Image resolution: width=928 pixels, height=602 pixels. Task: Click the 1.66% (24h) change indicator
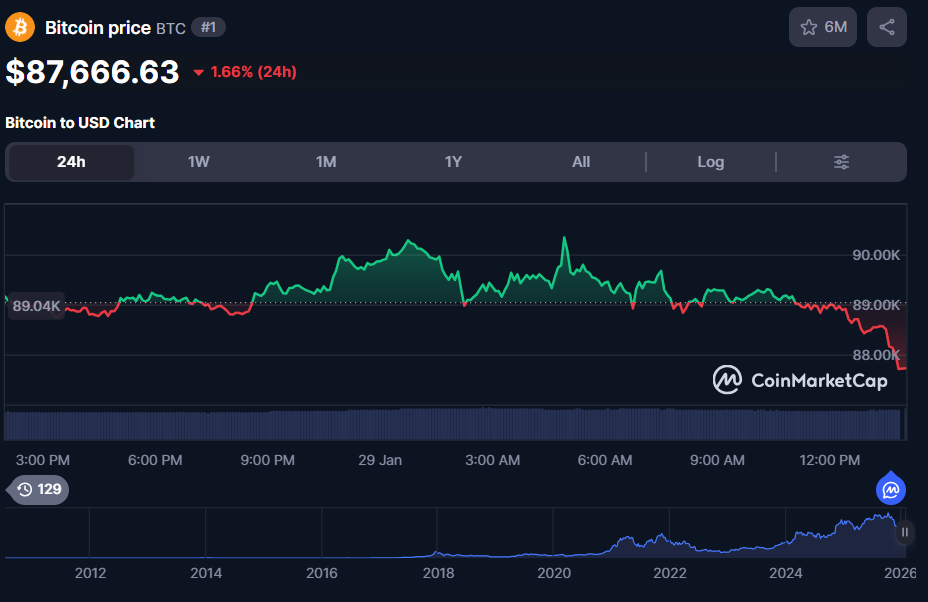coord(245,72)
